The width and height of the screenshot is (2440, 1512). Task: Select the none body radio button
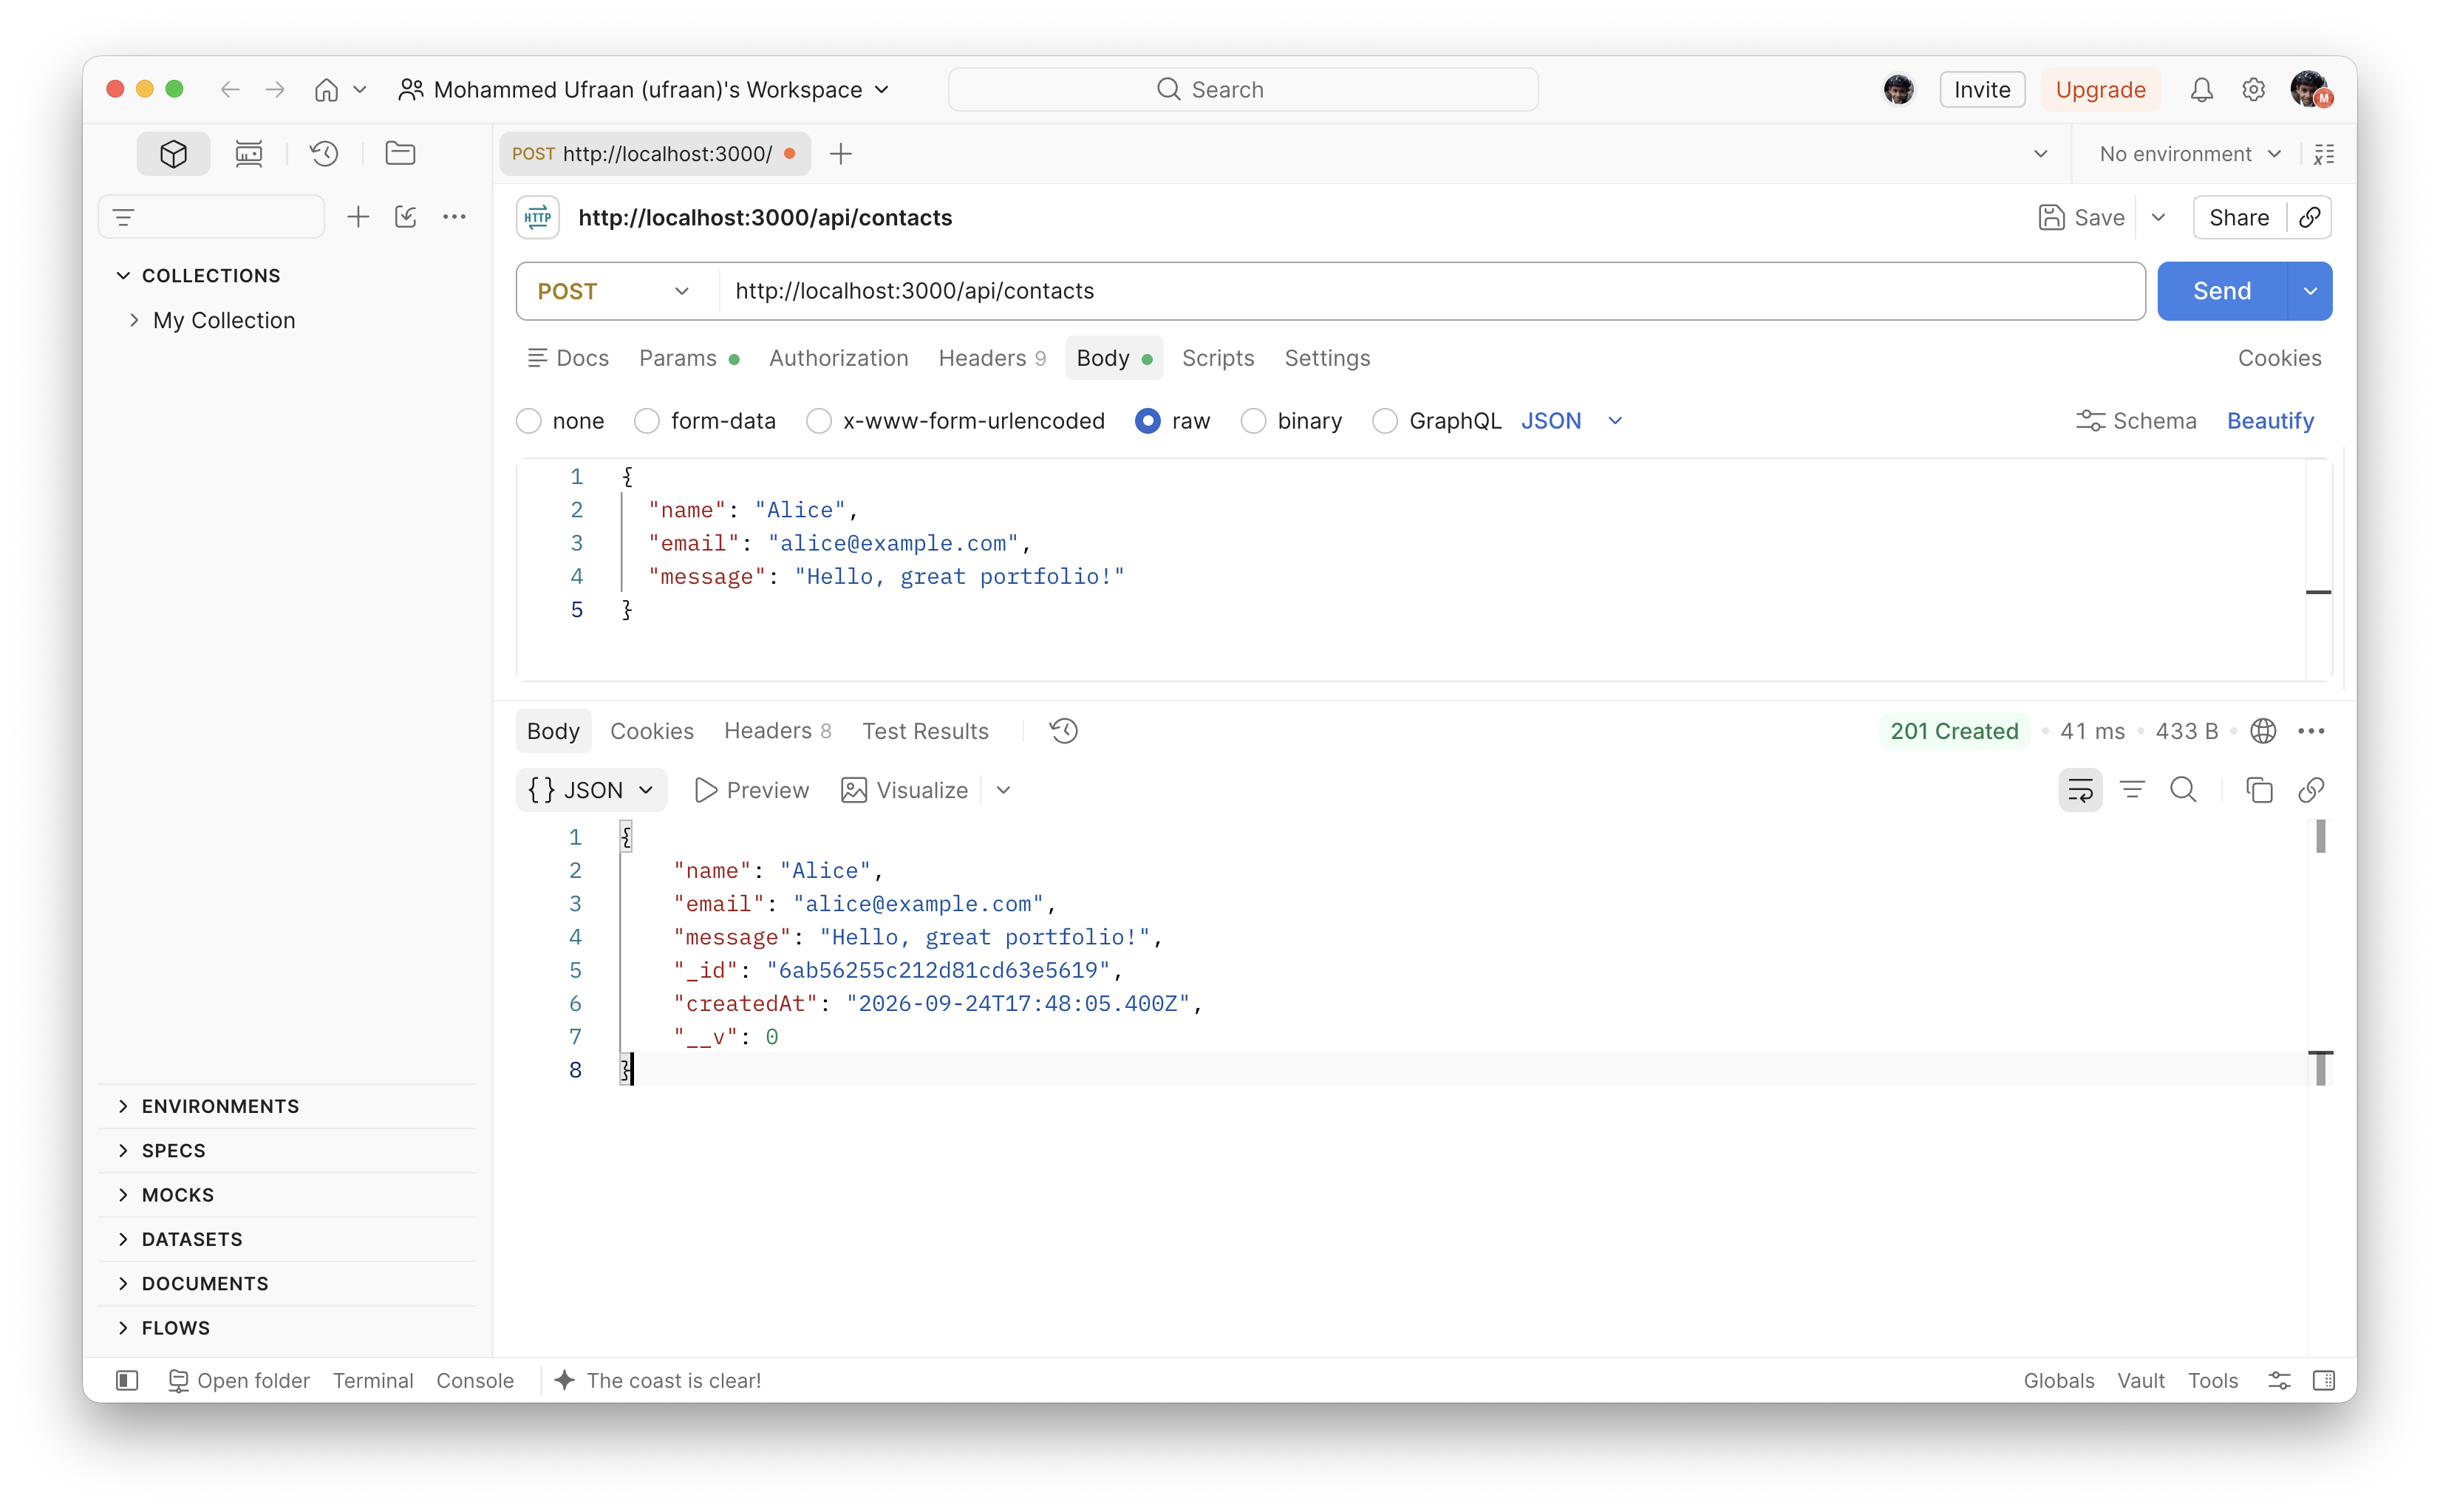pyautogui.click(x=529, y=421)
